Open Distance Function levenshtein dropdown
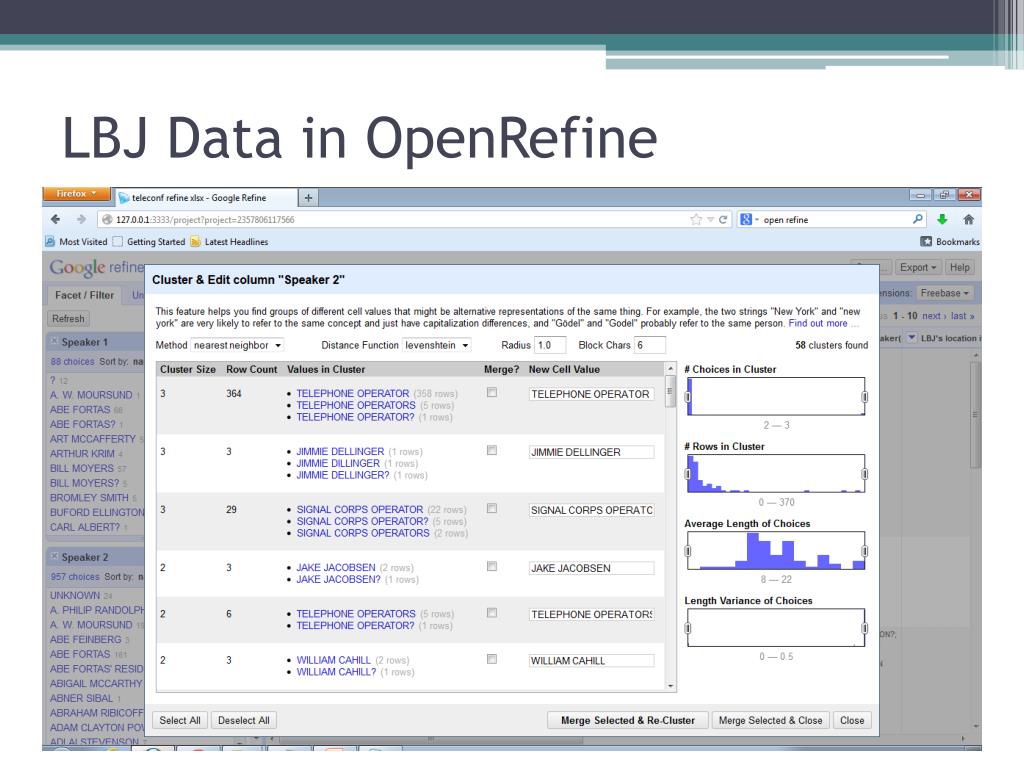1024x768 pixels. tap(436, 345)
